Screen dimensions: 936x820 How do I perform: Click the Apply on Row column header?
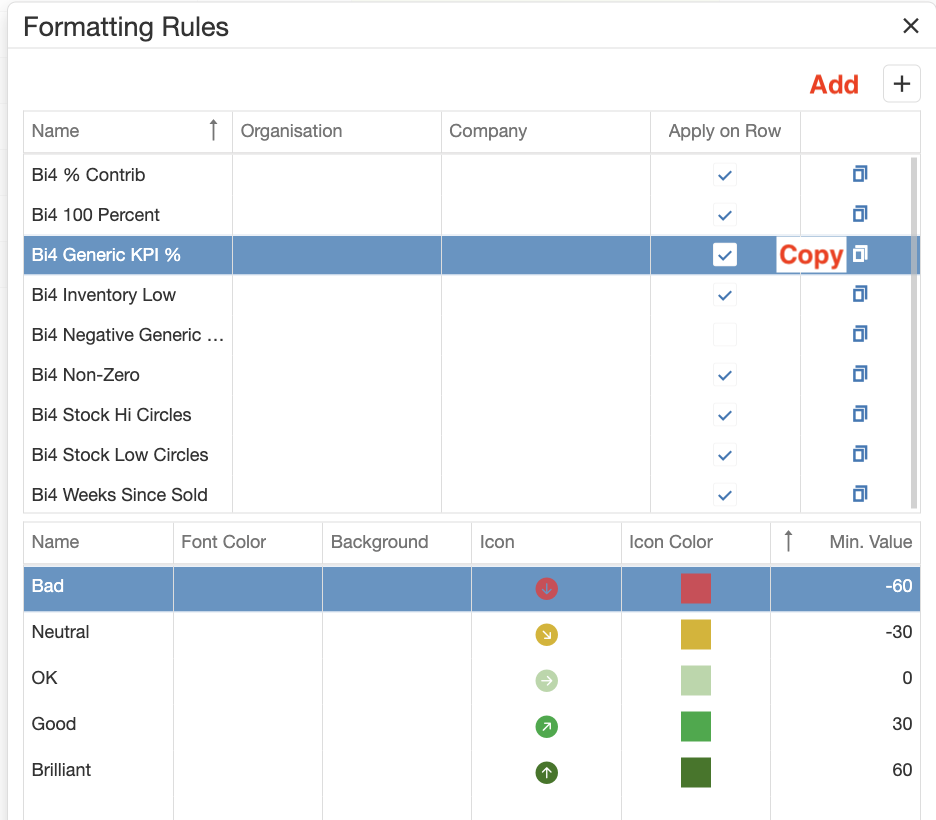click(x=725, y=131)
